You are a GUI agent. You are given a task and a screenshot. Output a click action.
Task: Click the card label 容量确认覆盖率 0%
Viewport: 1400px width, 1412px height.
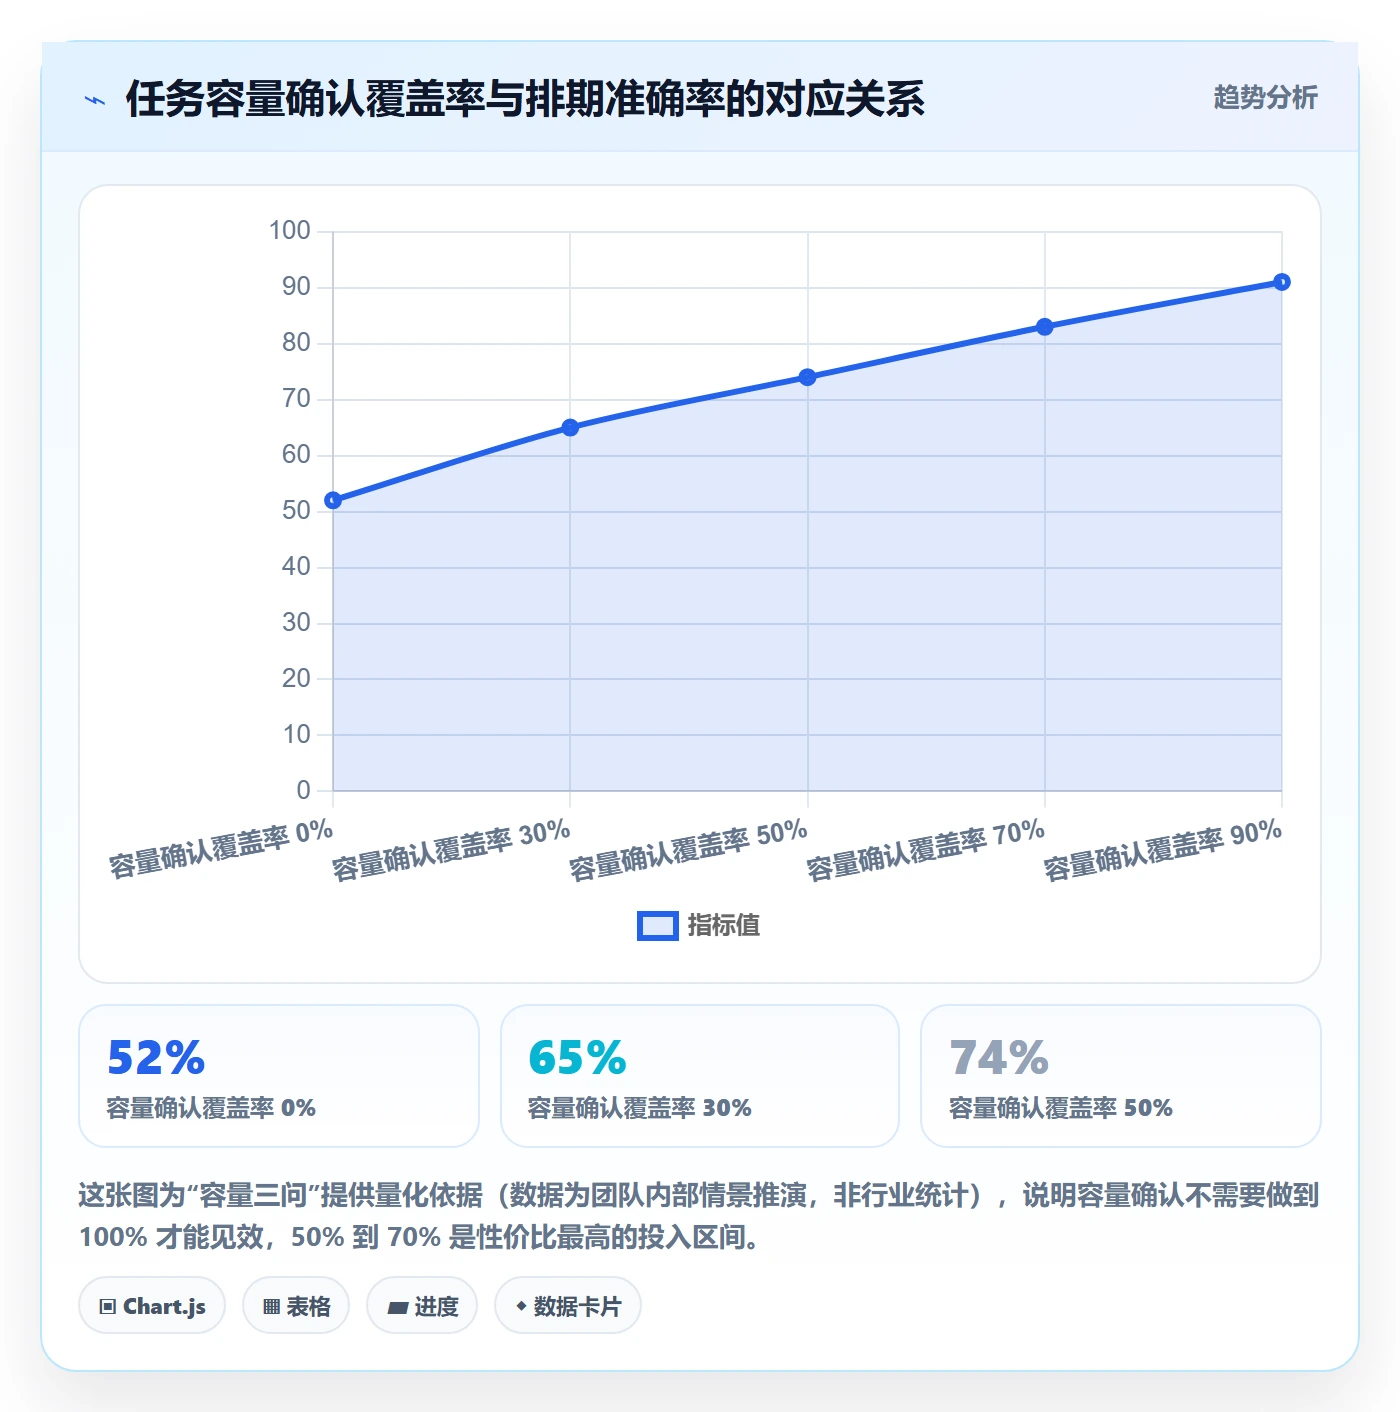click(x=211, y=1108)
